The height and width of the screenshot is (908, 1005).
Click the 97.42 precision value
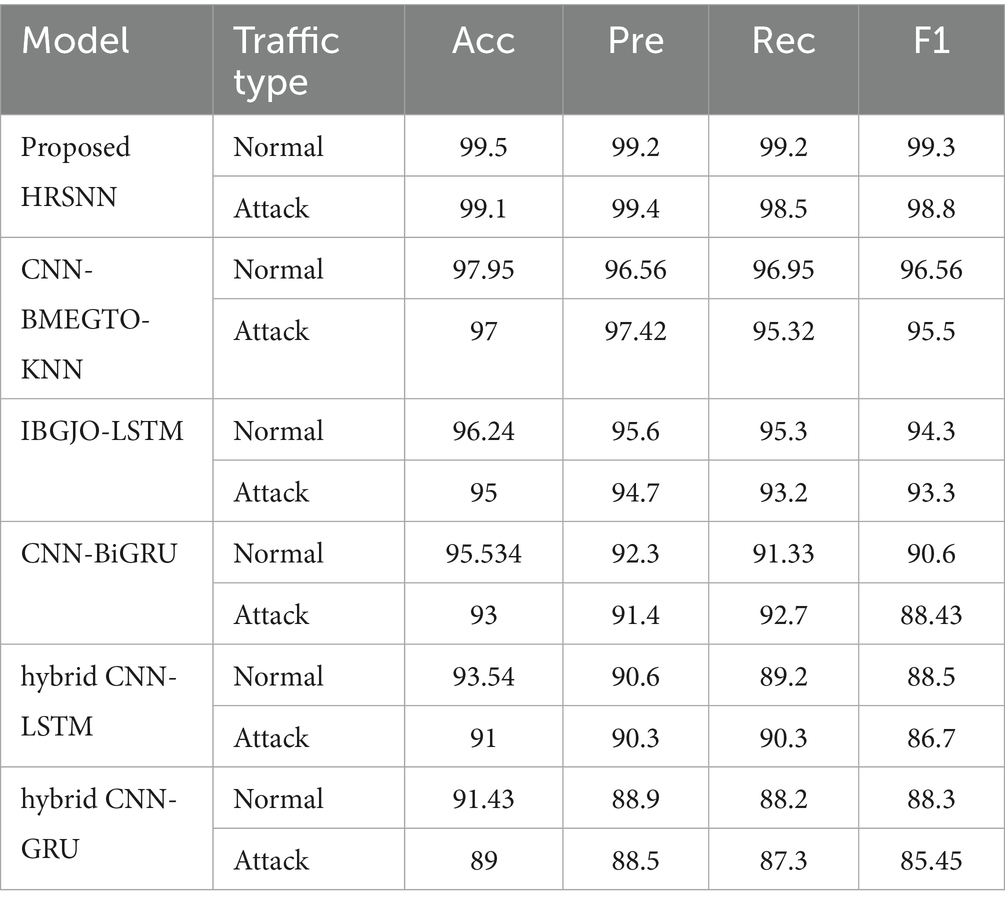click(635, 331)
